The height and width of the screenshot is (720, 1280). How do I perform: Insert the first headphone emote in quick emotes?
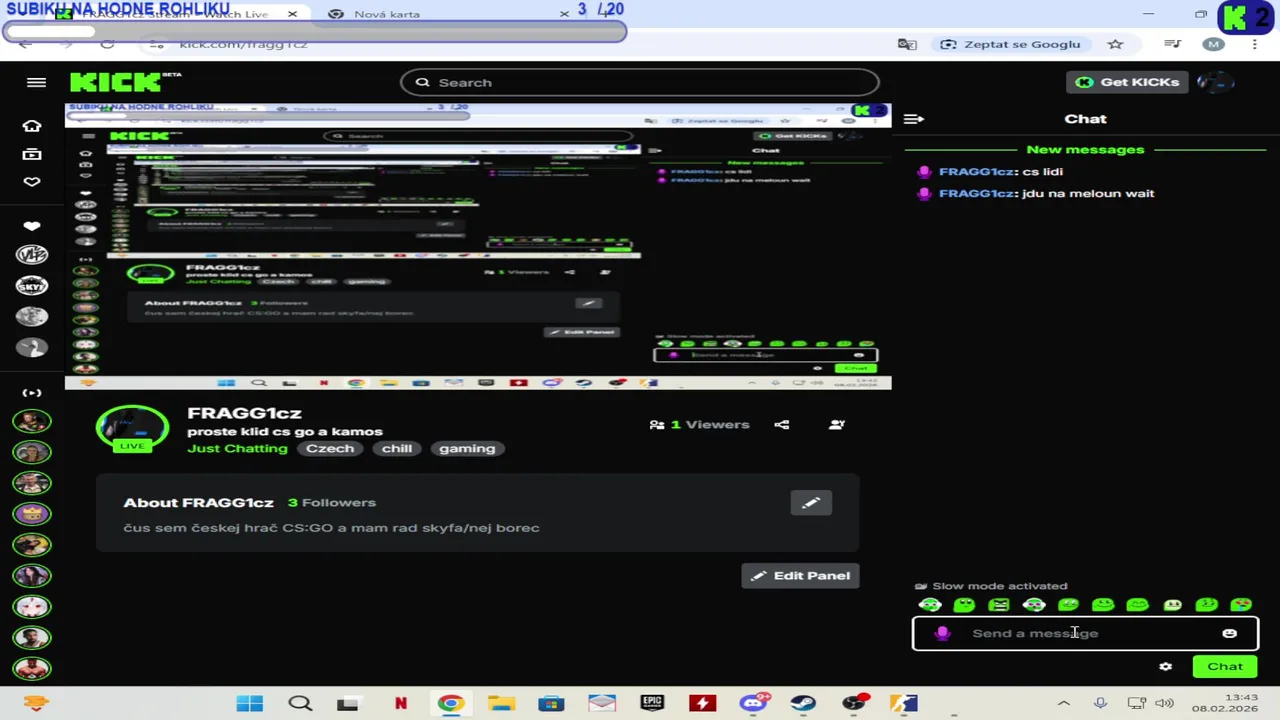930,605
